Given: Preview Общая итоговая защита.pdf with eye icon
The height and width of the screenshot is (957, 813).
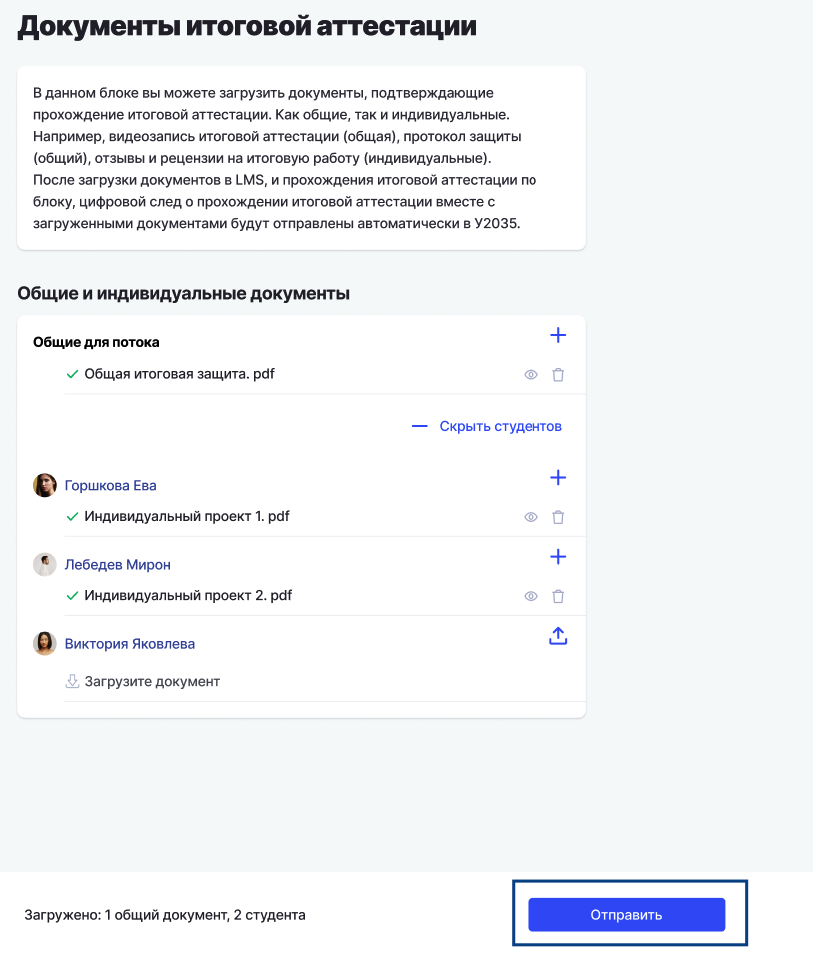Looking at the screenshot, I should [531, 375].
